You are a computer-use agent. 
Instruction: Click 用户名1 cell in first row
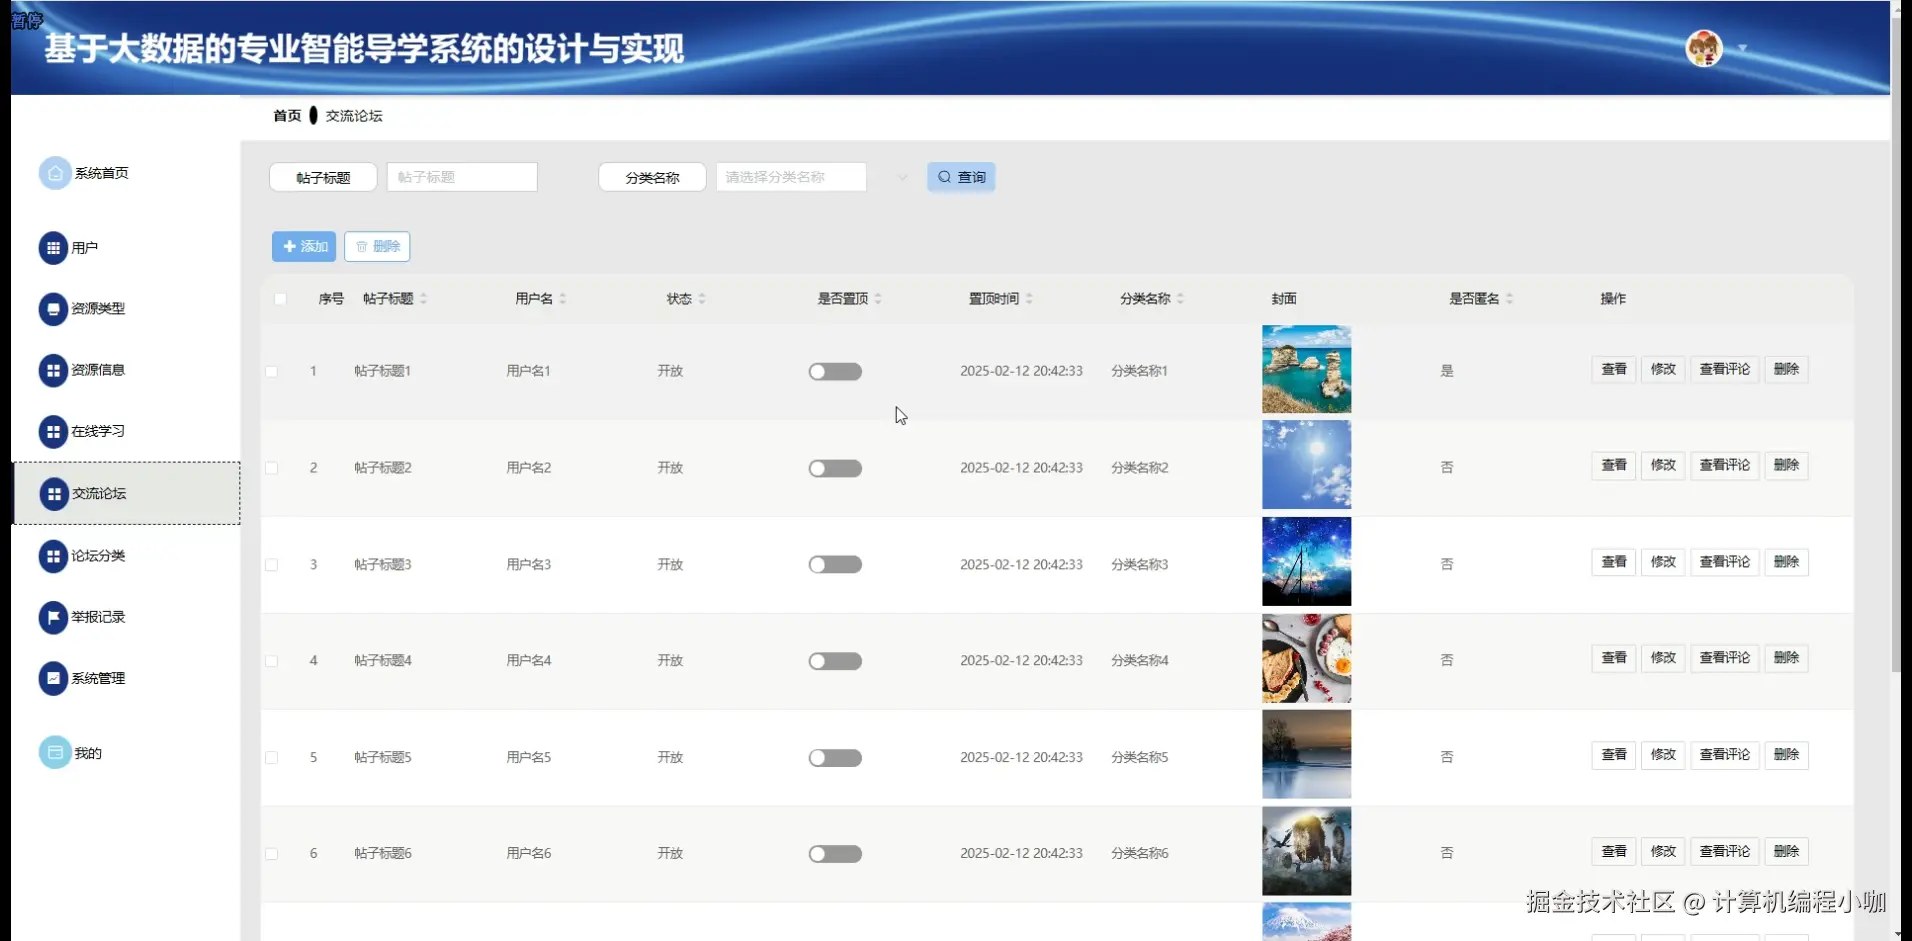click(528, 371)
